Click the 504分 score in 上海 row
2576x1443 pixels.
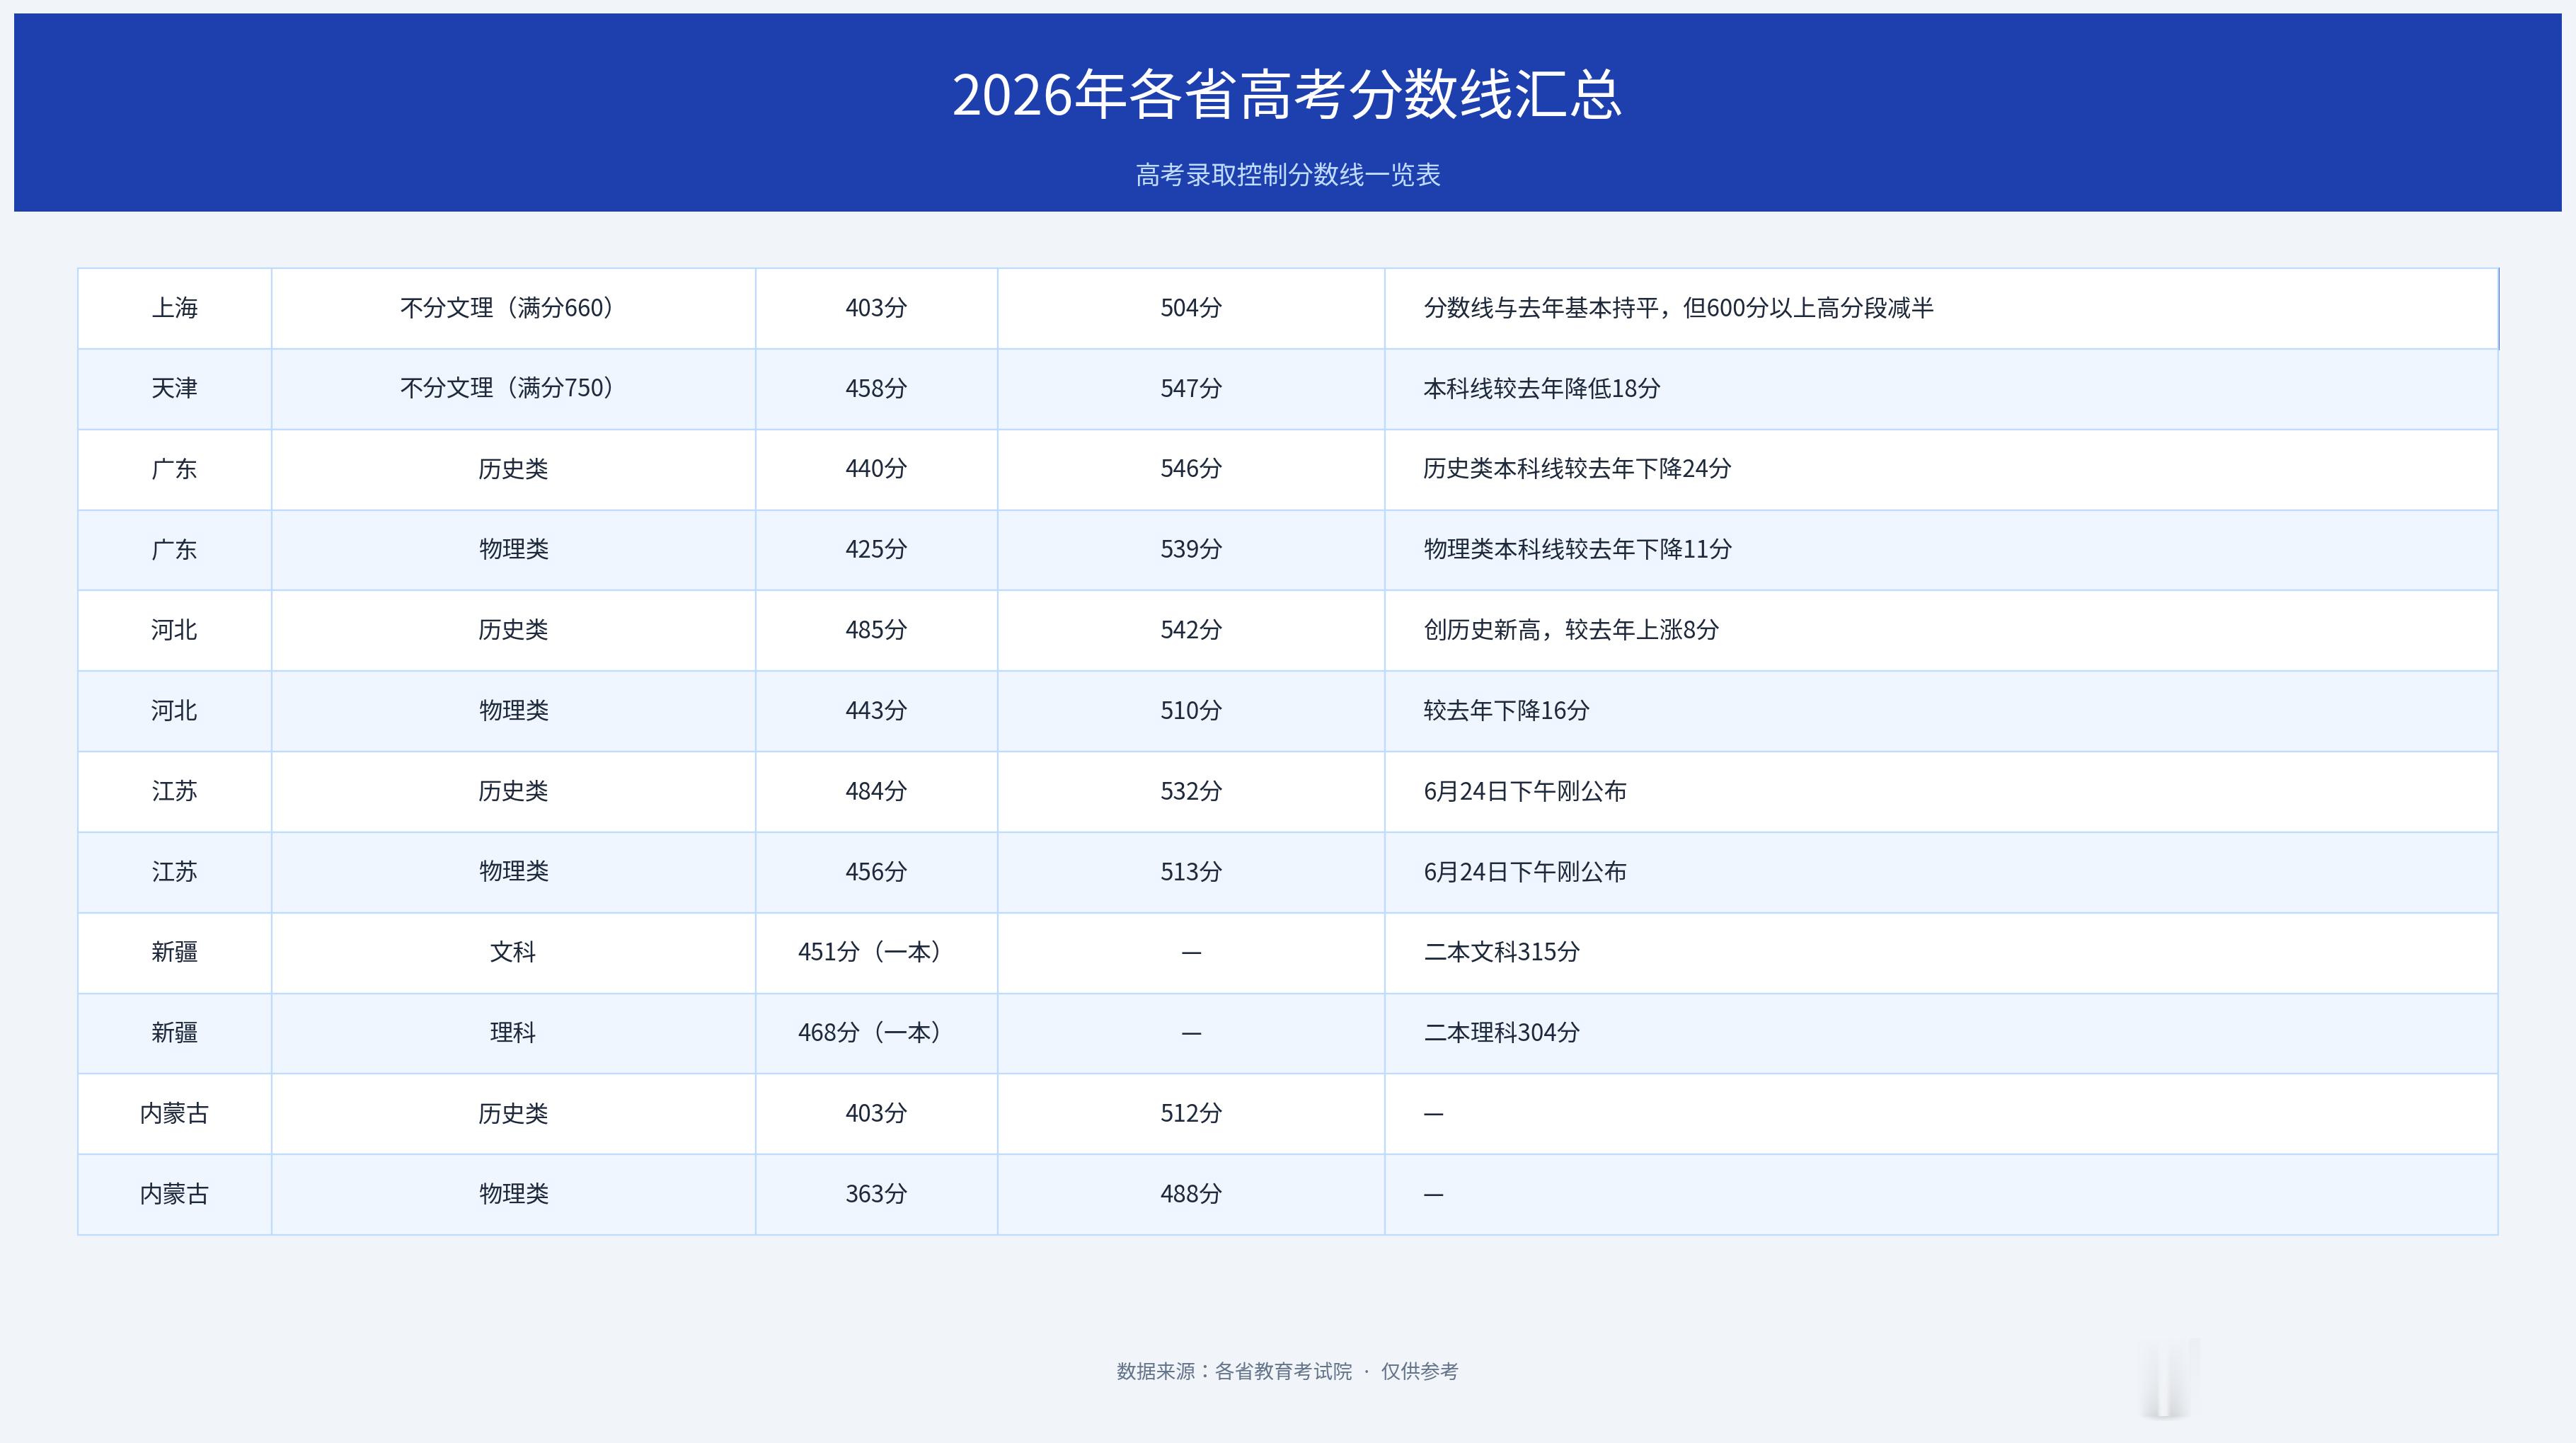coord(1191,308)
